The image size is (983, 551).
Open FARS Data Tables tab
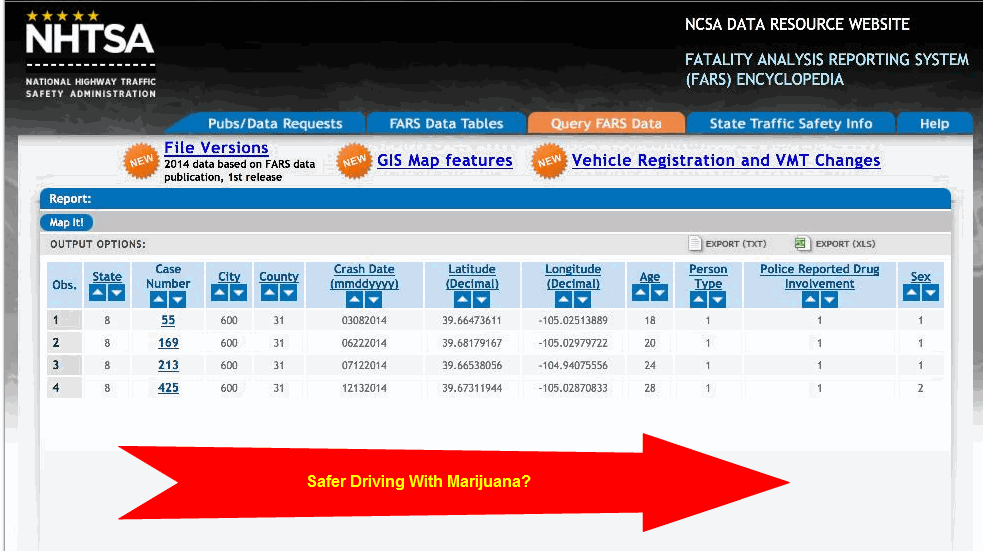[446, 123]
